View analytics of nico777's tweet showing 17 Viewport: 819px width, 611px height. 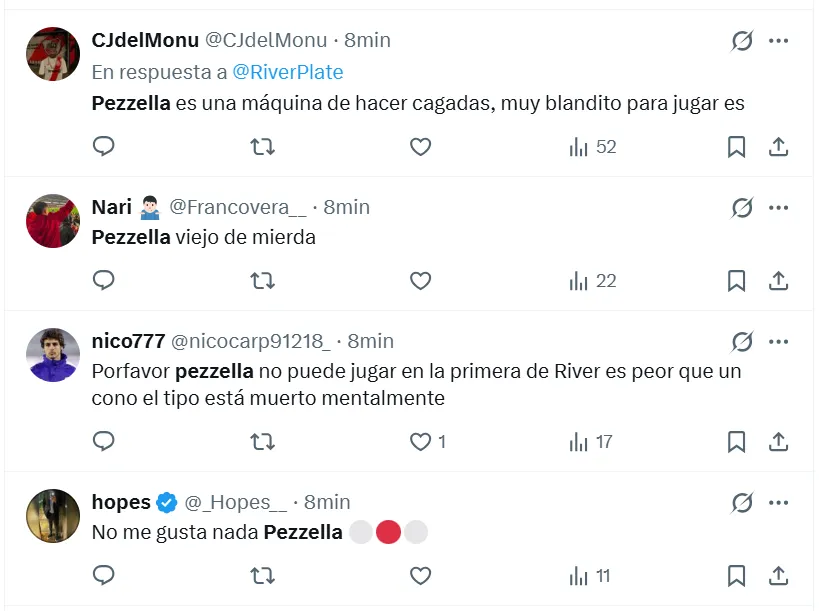point(591,441)
